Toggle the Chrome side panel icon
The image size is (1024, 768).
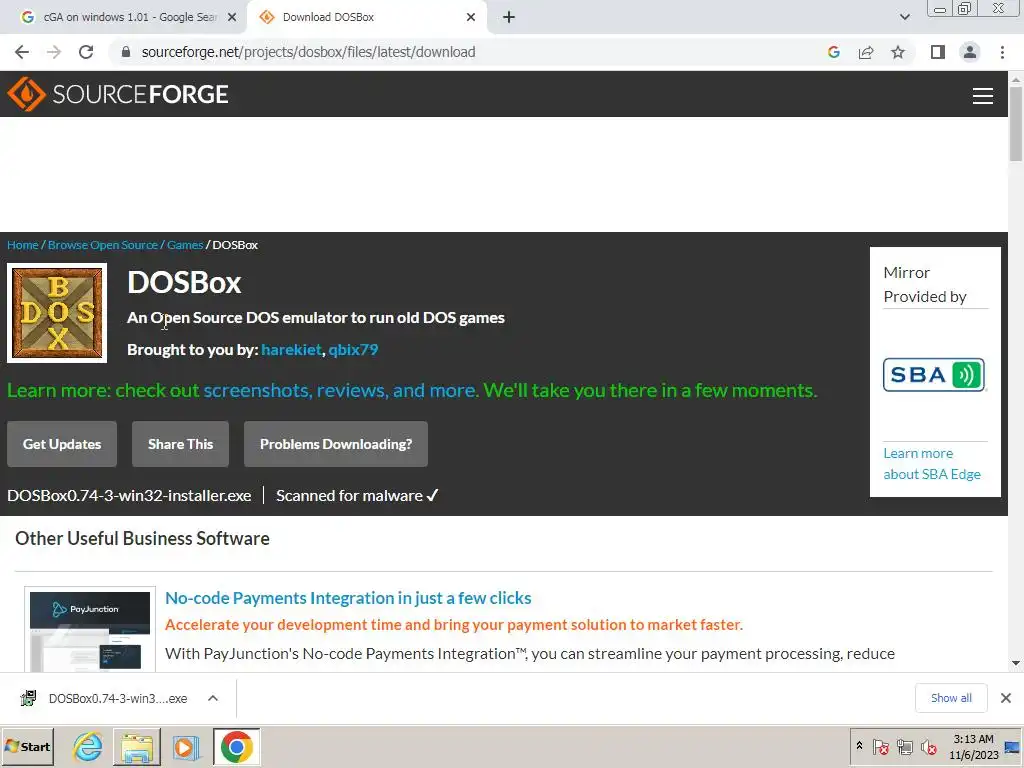(938, 52)
